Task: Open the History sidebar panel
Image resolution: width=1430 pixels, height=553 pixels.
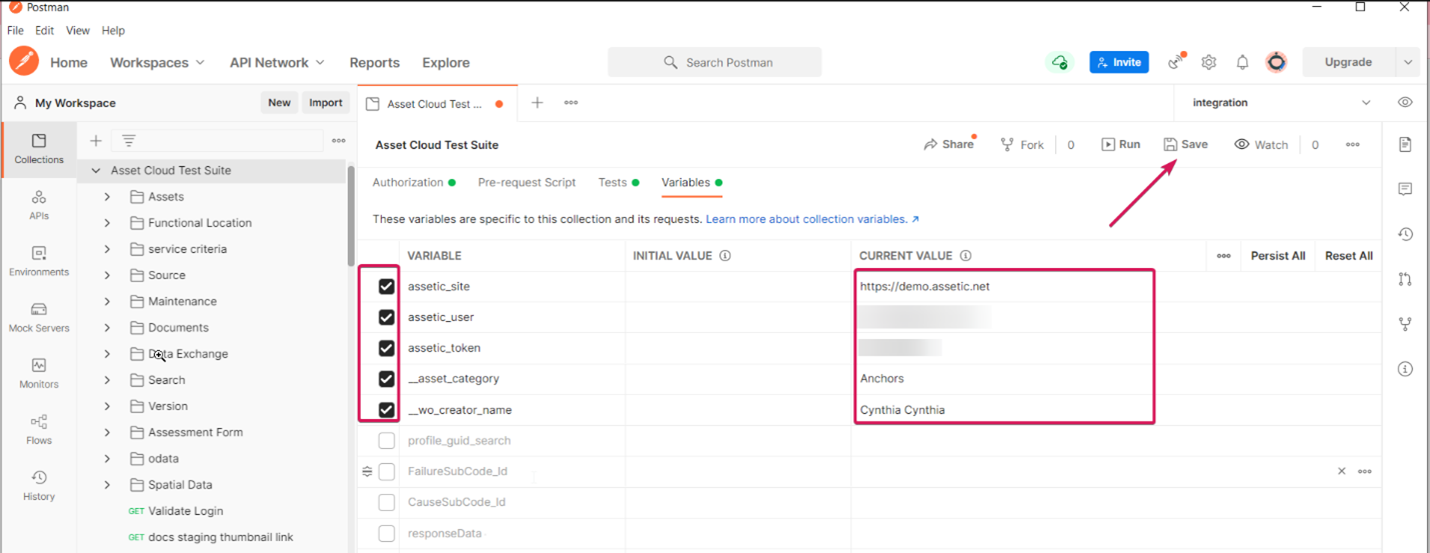Action: (x=39, y=485)
